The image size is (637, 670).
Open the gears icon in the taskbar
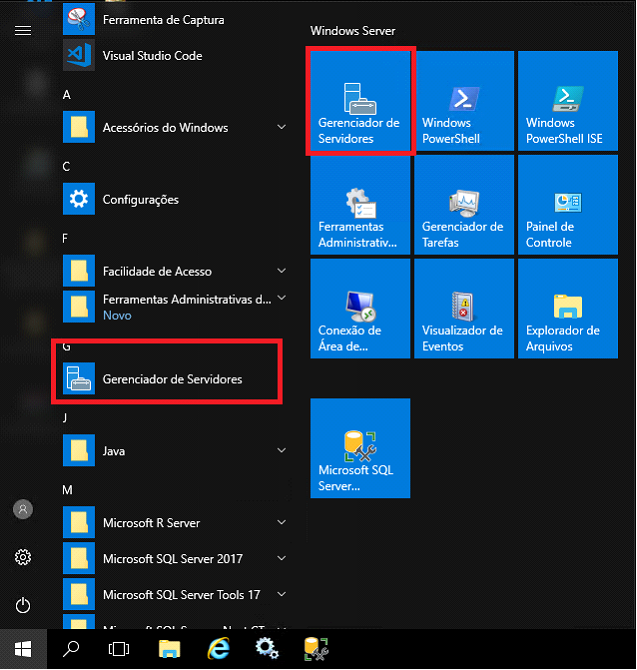[267, 649]
